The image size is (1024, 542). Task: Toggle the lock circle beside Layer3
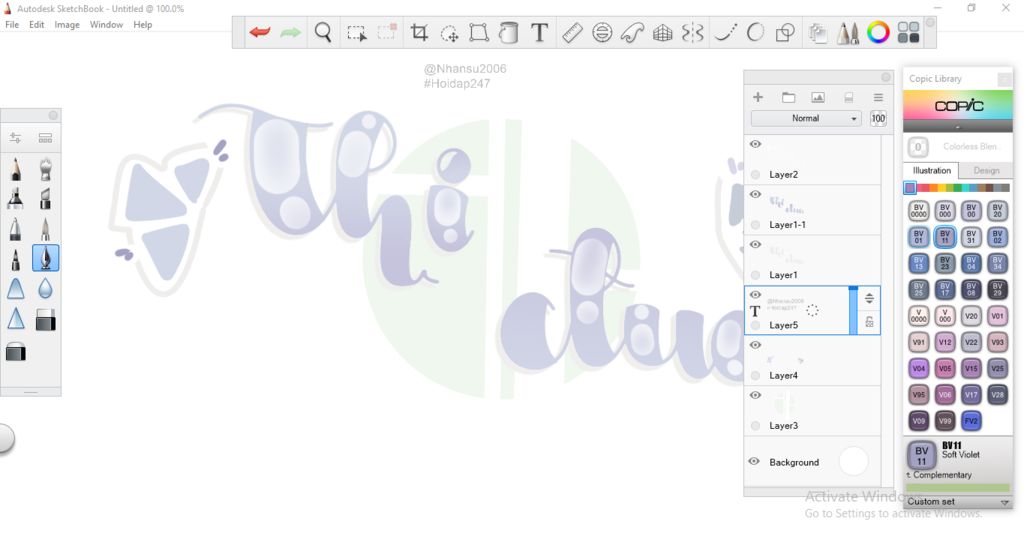(756, 426)
